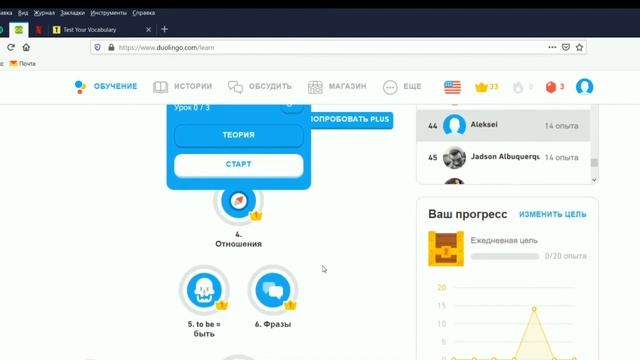Click Jadson Albuquerque's avatar photo
640x360 pixels.
click(454, 157)
